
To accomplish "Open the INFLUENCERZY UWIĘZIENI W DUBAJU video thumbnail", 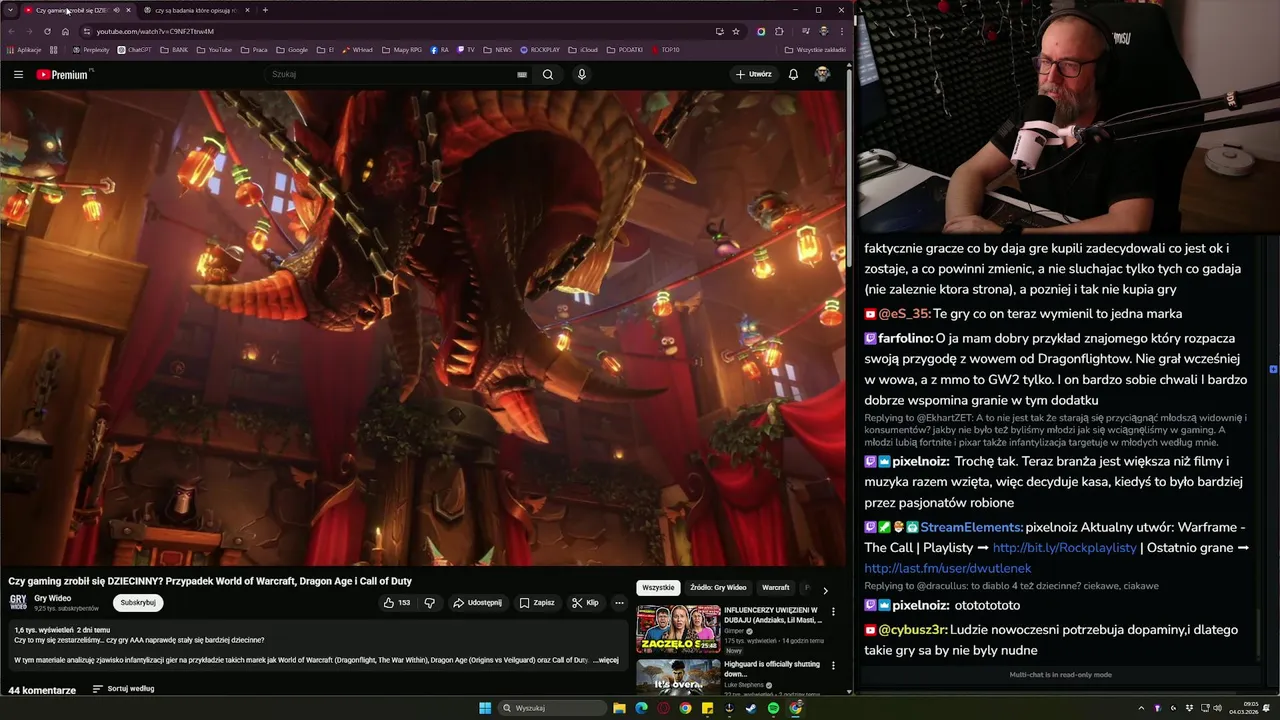I will click(678, 629).
